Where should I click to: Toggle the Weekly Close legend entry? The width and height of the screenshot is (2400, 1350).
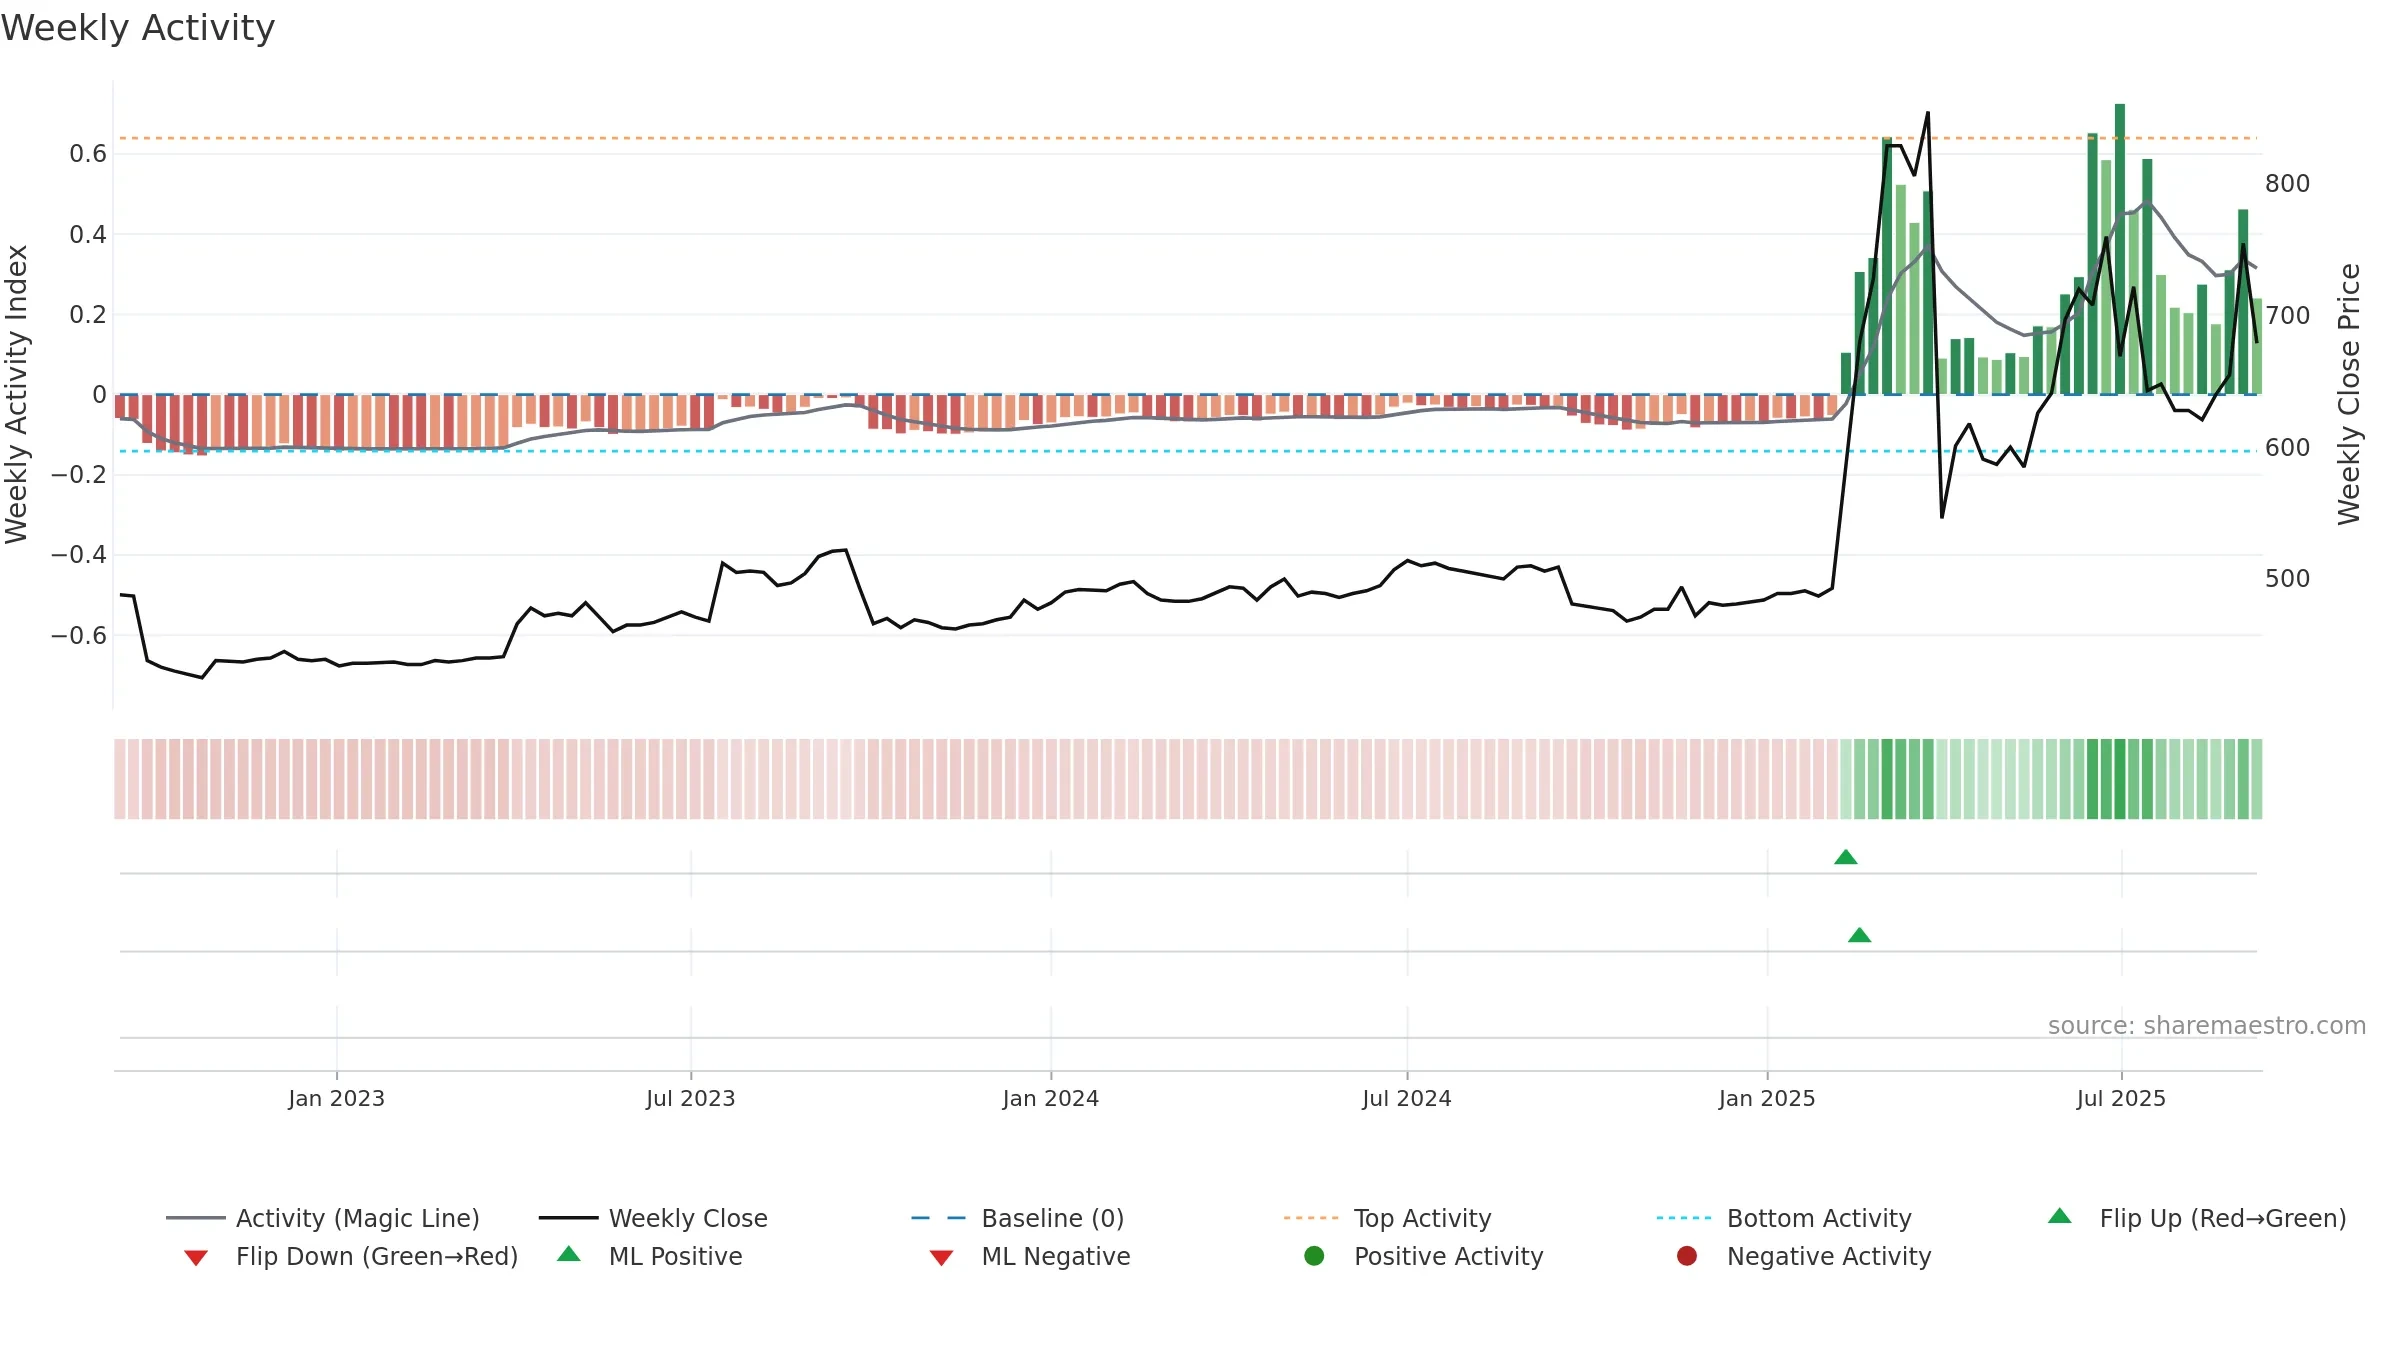653,1218
